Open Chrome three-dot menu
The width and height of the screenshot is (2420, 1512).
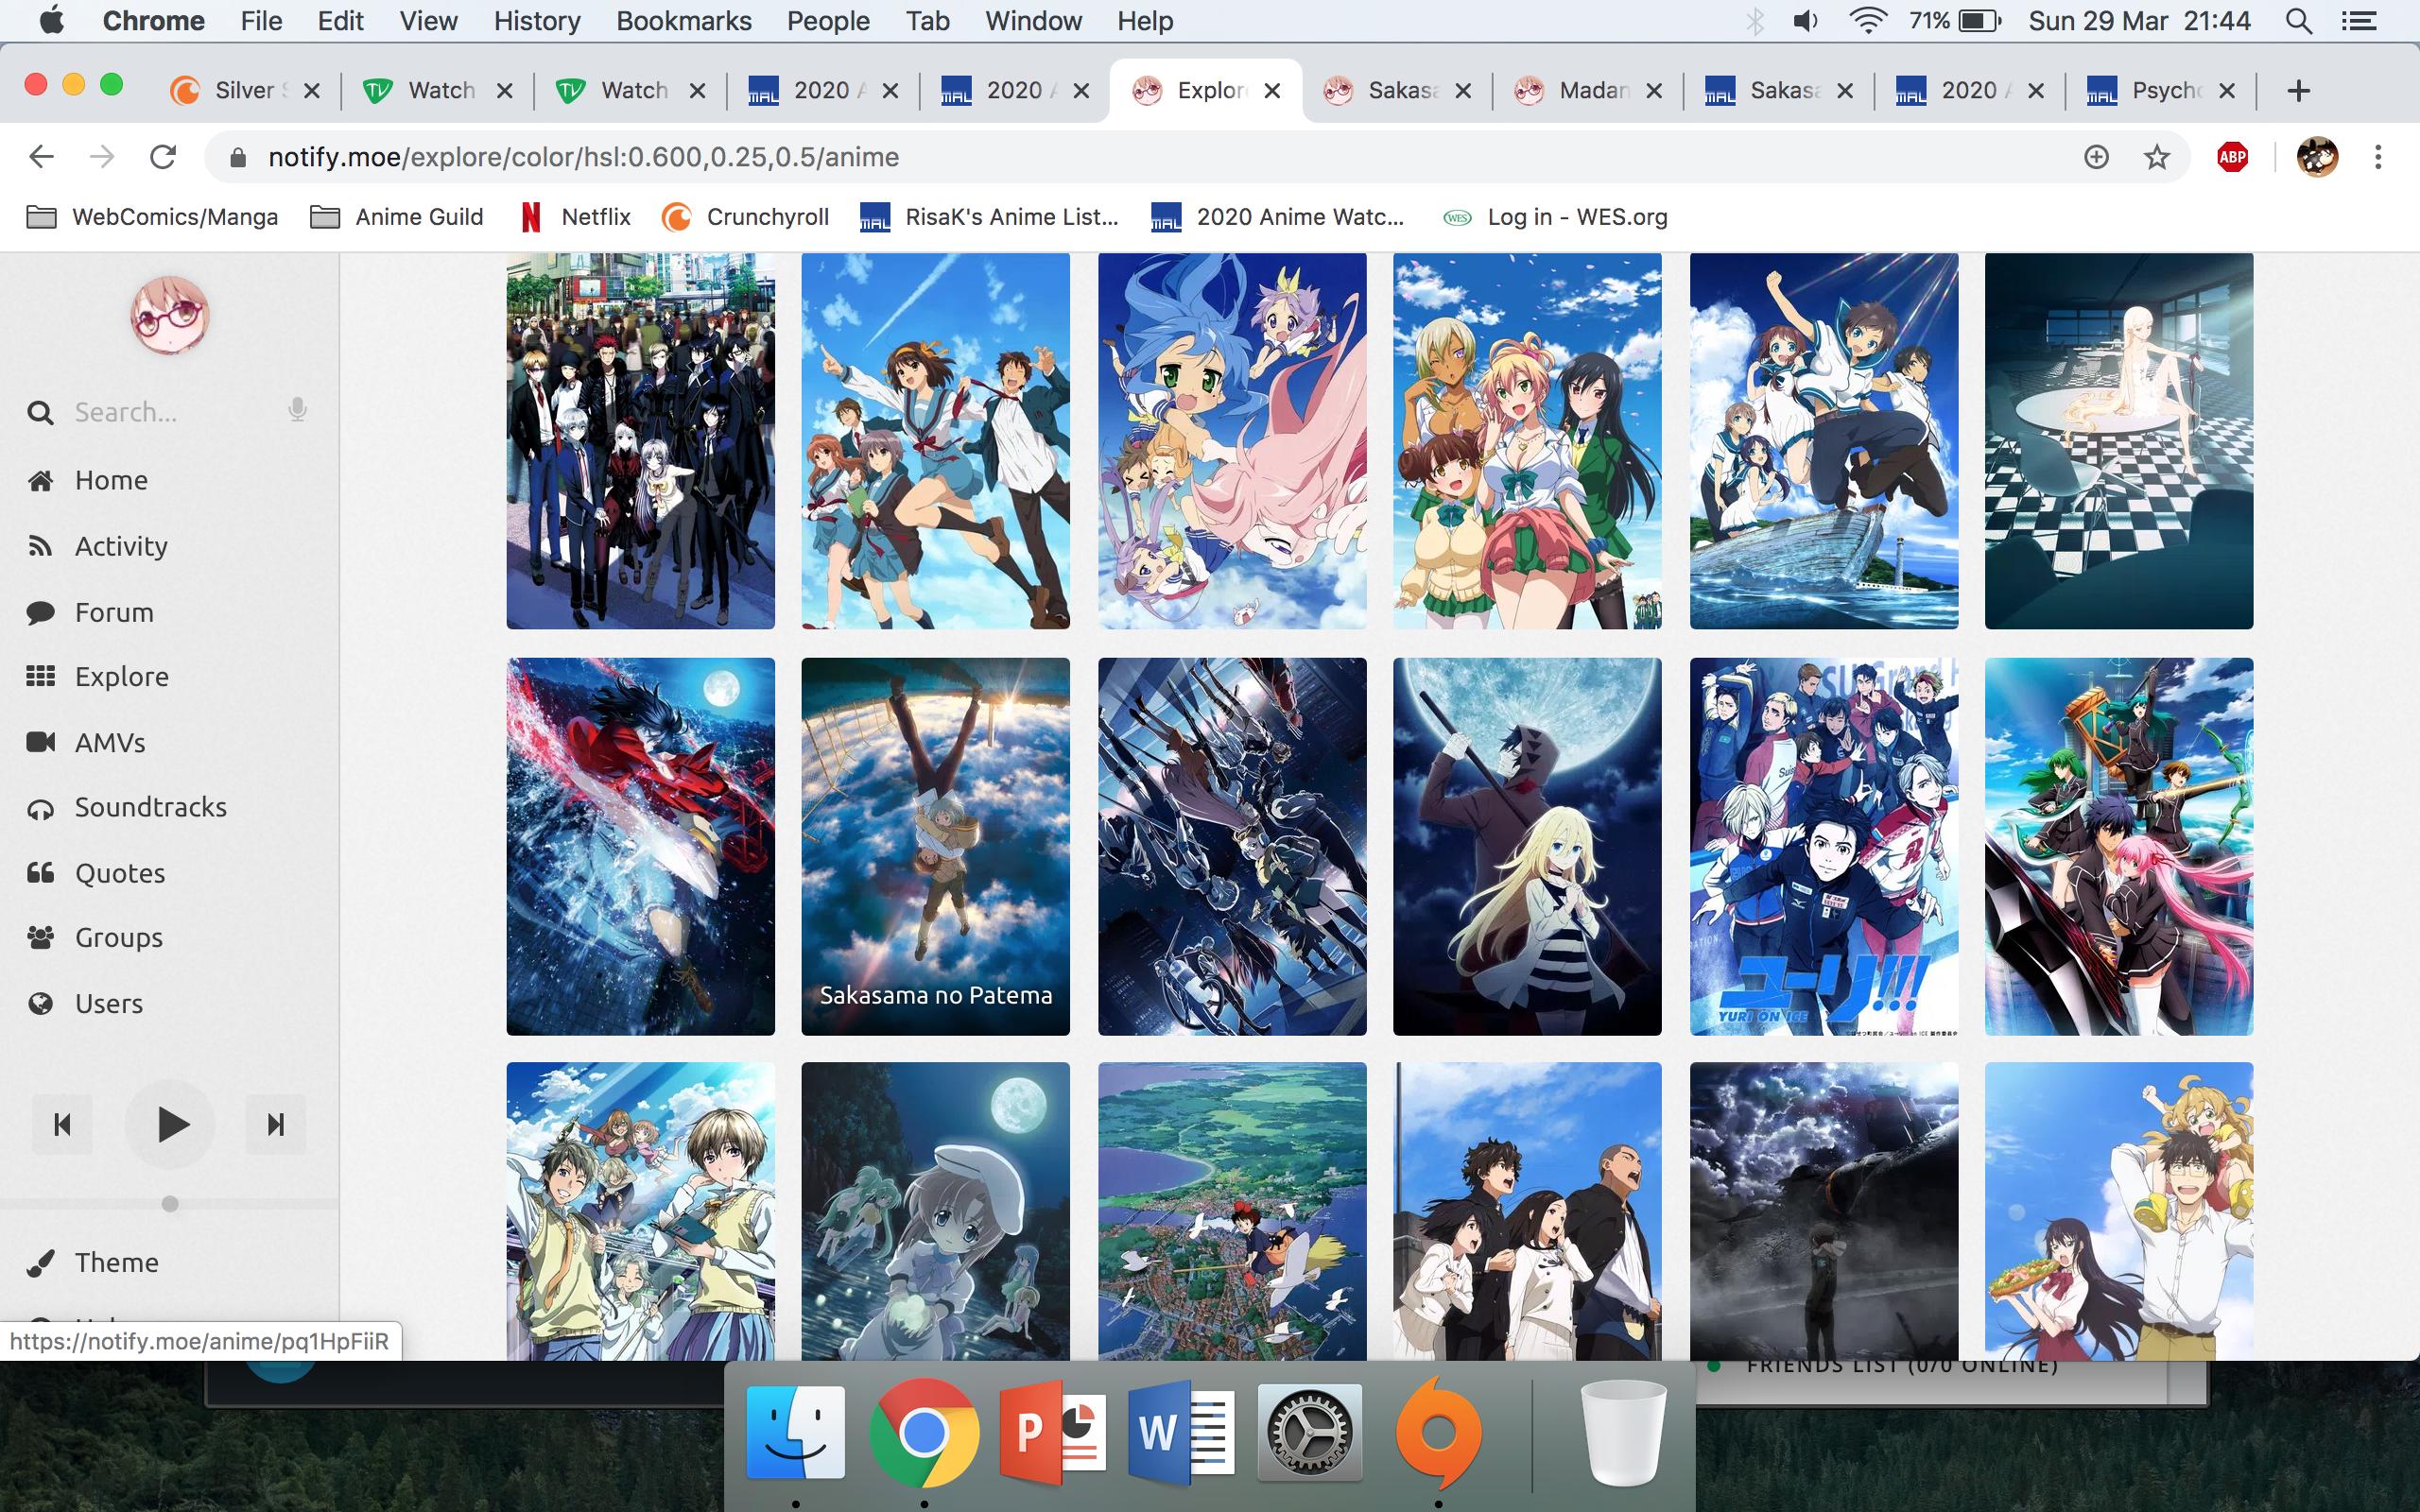tap(2378, 157)
